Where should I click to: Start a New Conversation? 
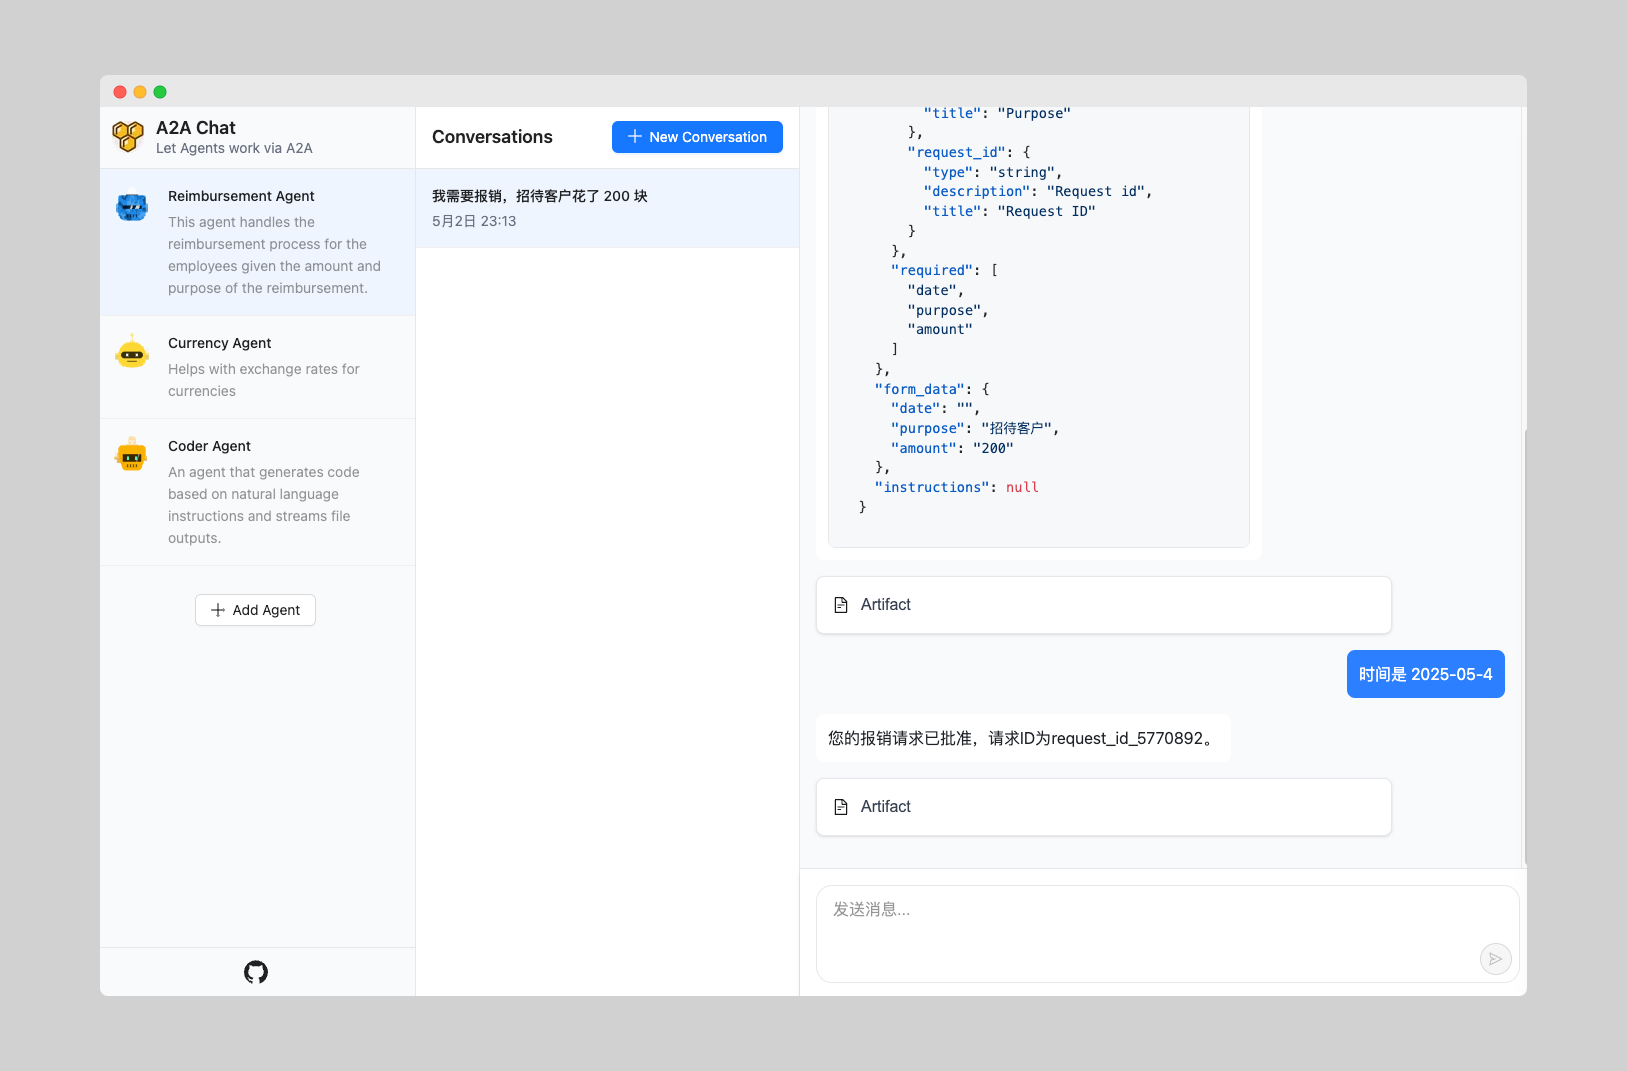pyautogui.click(x=697, y=137)
